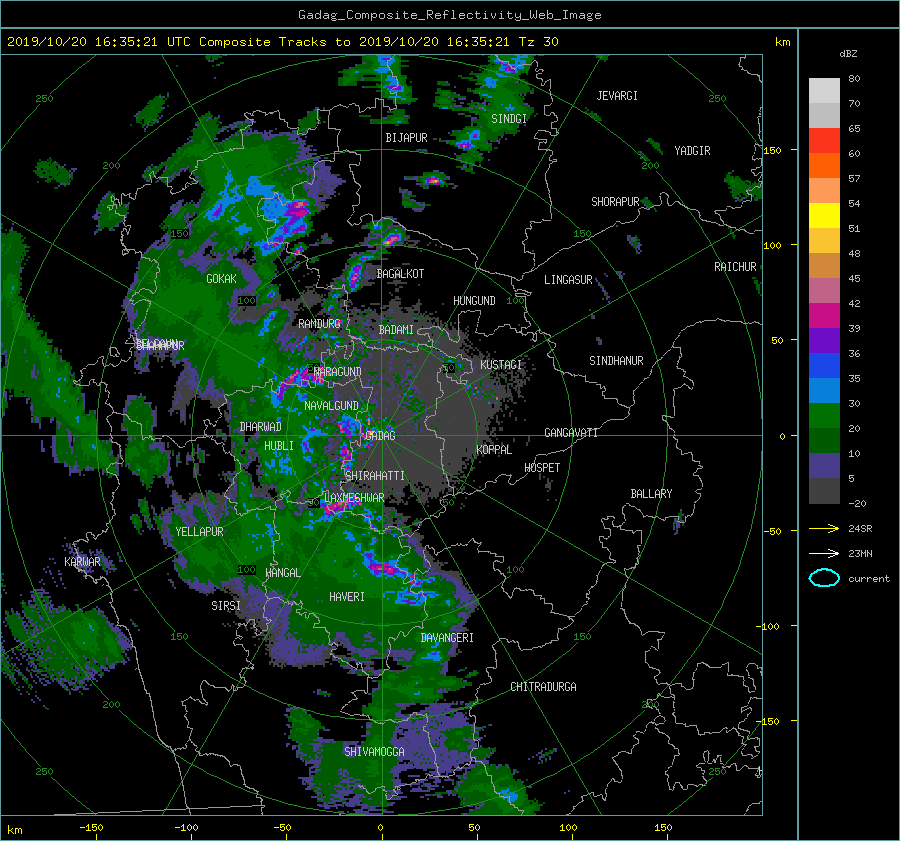Click the GANGAVATI city label

[x=571, y=433]
